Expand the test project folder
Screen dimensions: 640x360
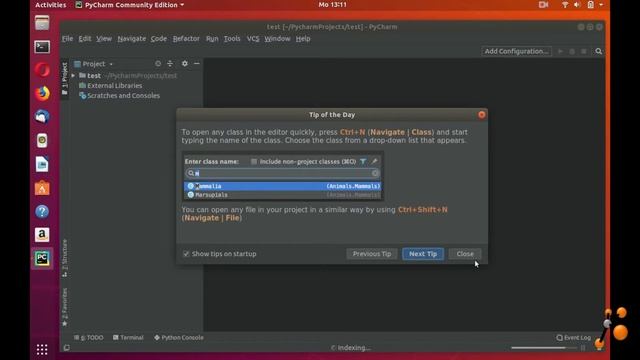[x=73, y=76]
